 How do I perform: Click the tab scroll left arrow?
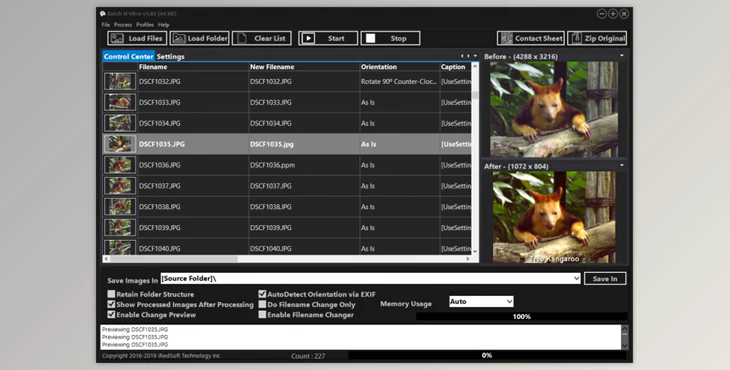point(462,56)
